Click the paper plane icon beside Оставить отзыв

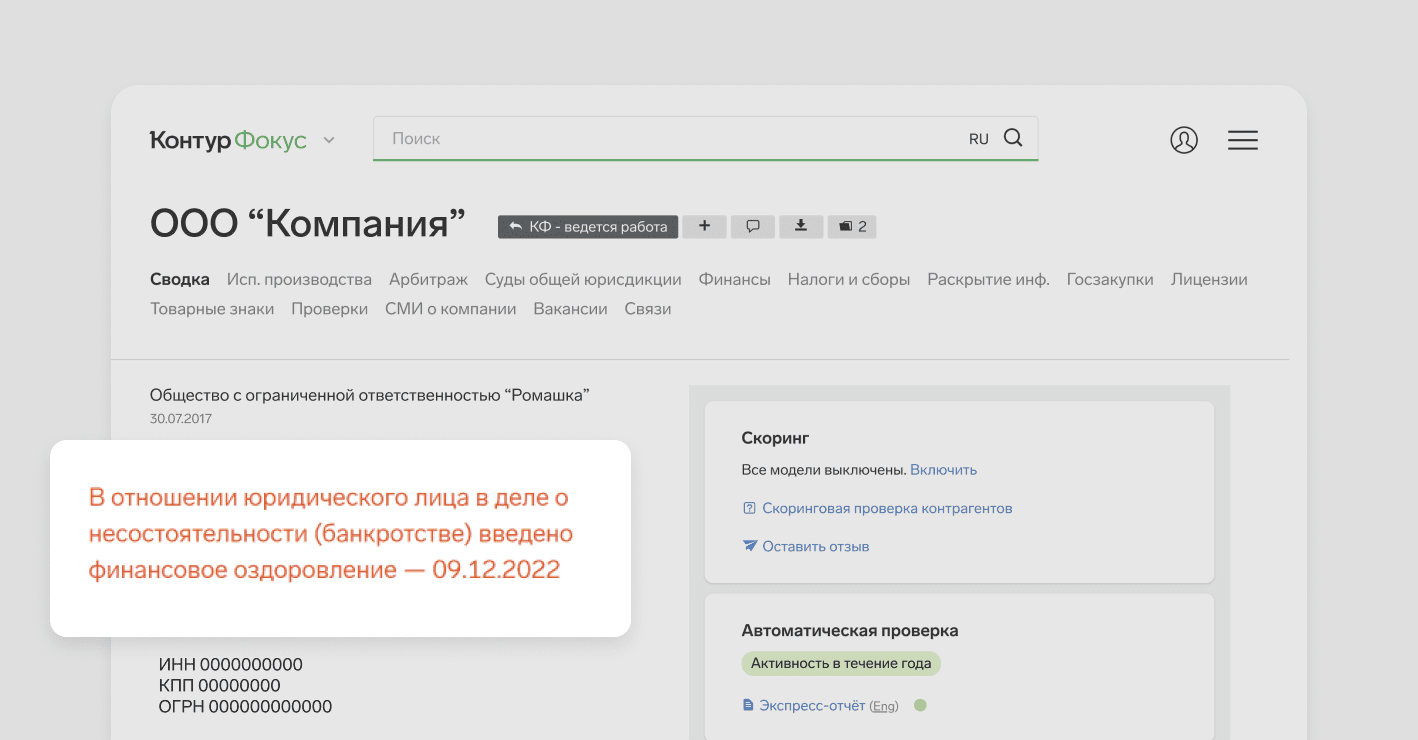click(x=750, y=547)
